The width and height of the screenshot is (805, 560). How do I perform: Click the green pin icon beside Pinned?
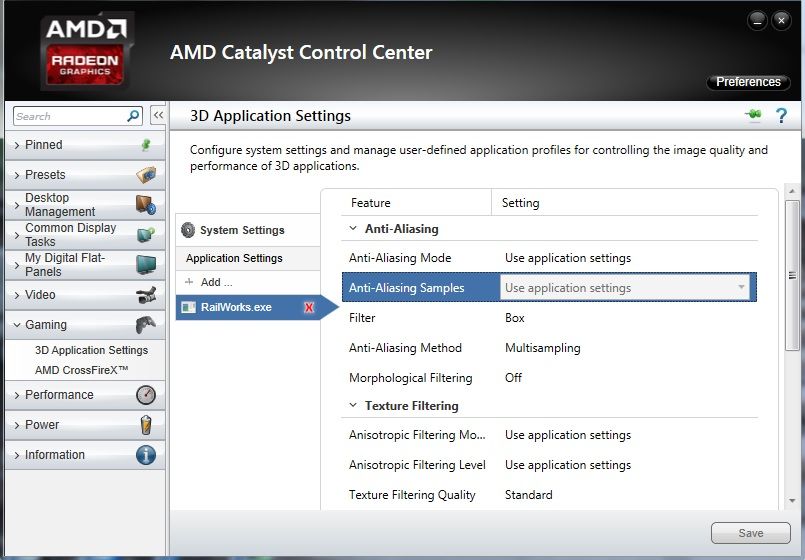(x=146, y=145)
